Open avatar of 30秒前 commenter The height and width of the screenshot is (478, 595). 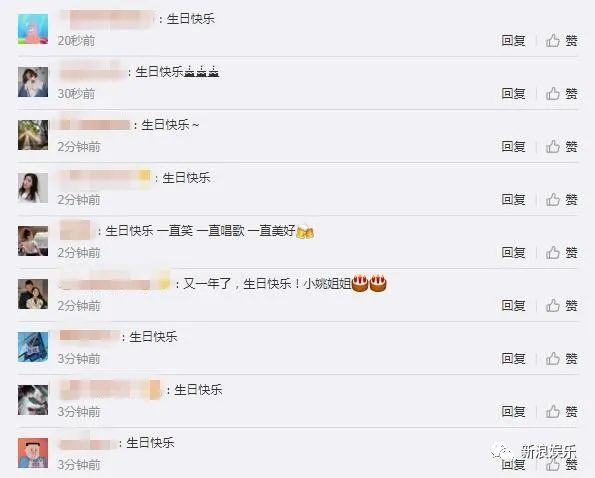tap(33, 82)
